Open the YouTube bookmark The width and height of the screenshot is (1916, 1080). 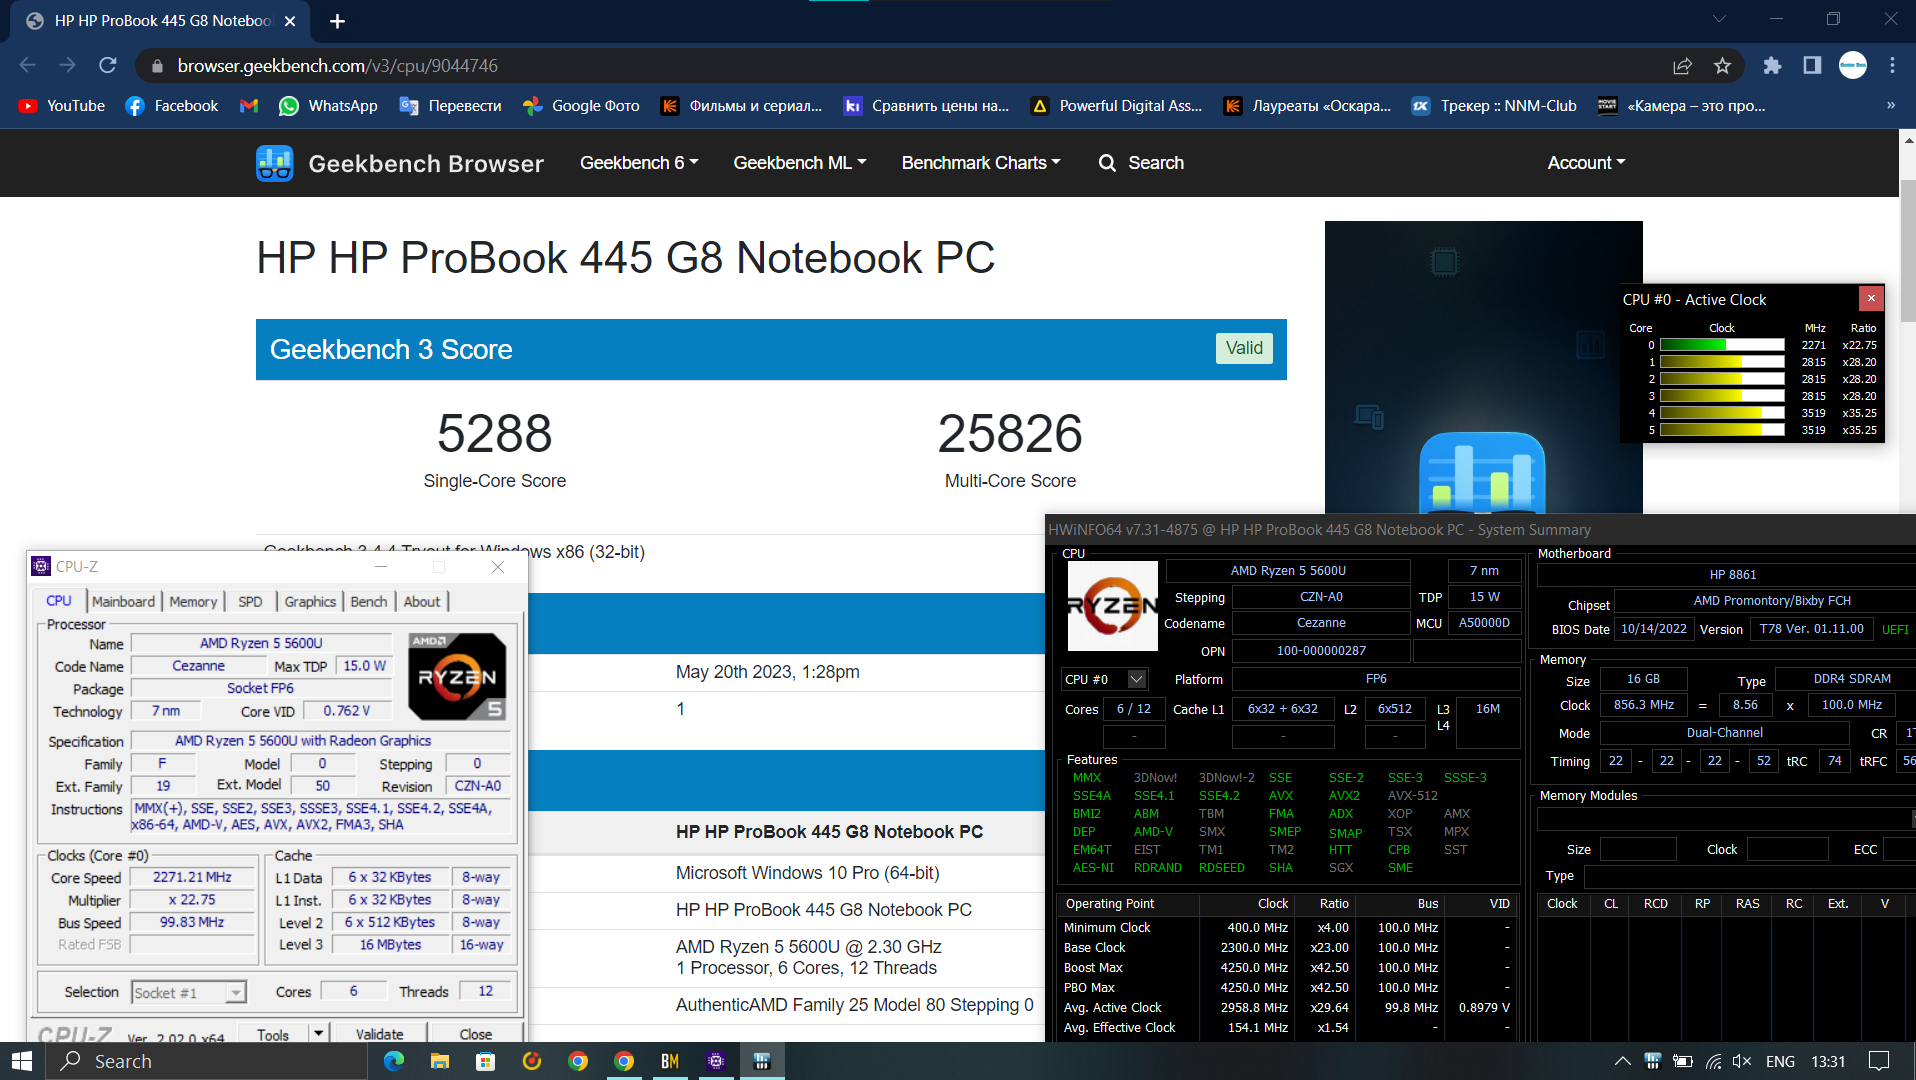pos(62,106)
